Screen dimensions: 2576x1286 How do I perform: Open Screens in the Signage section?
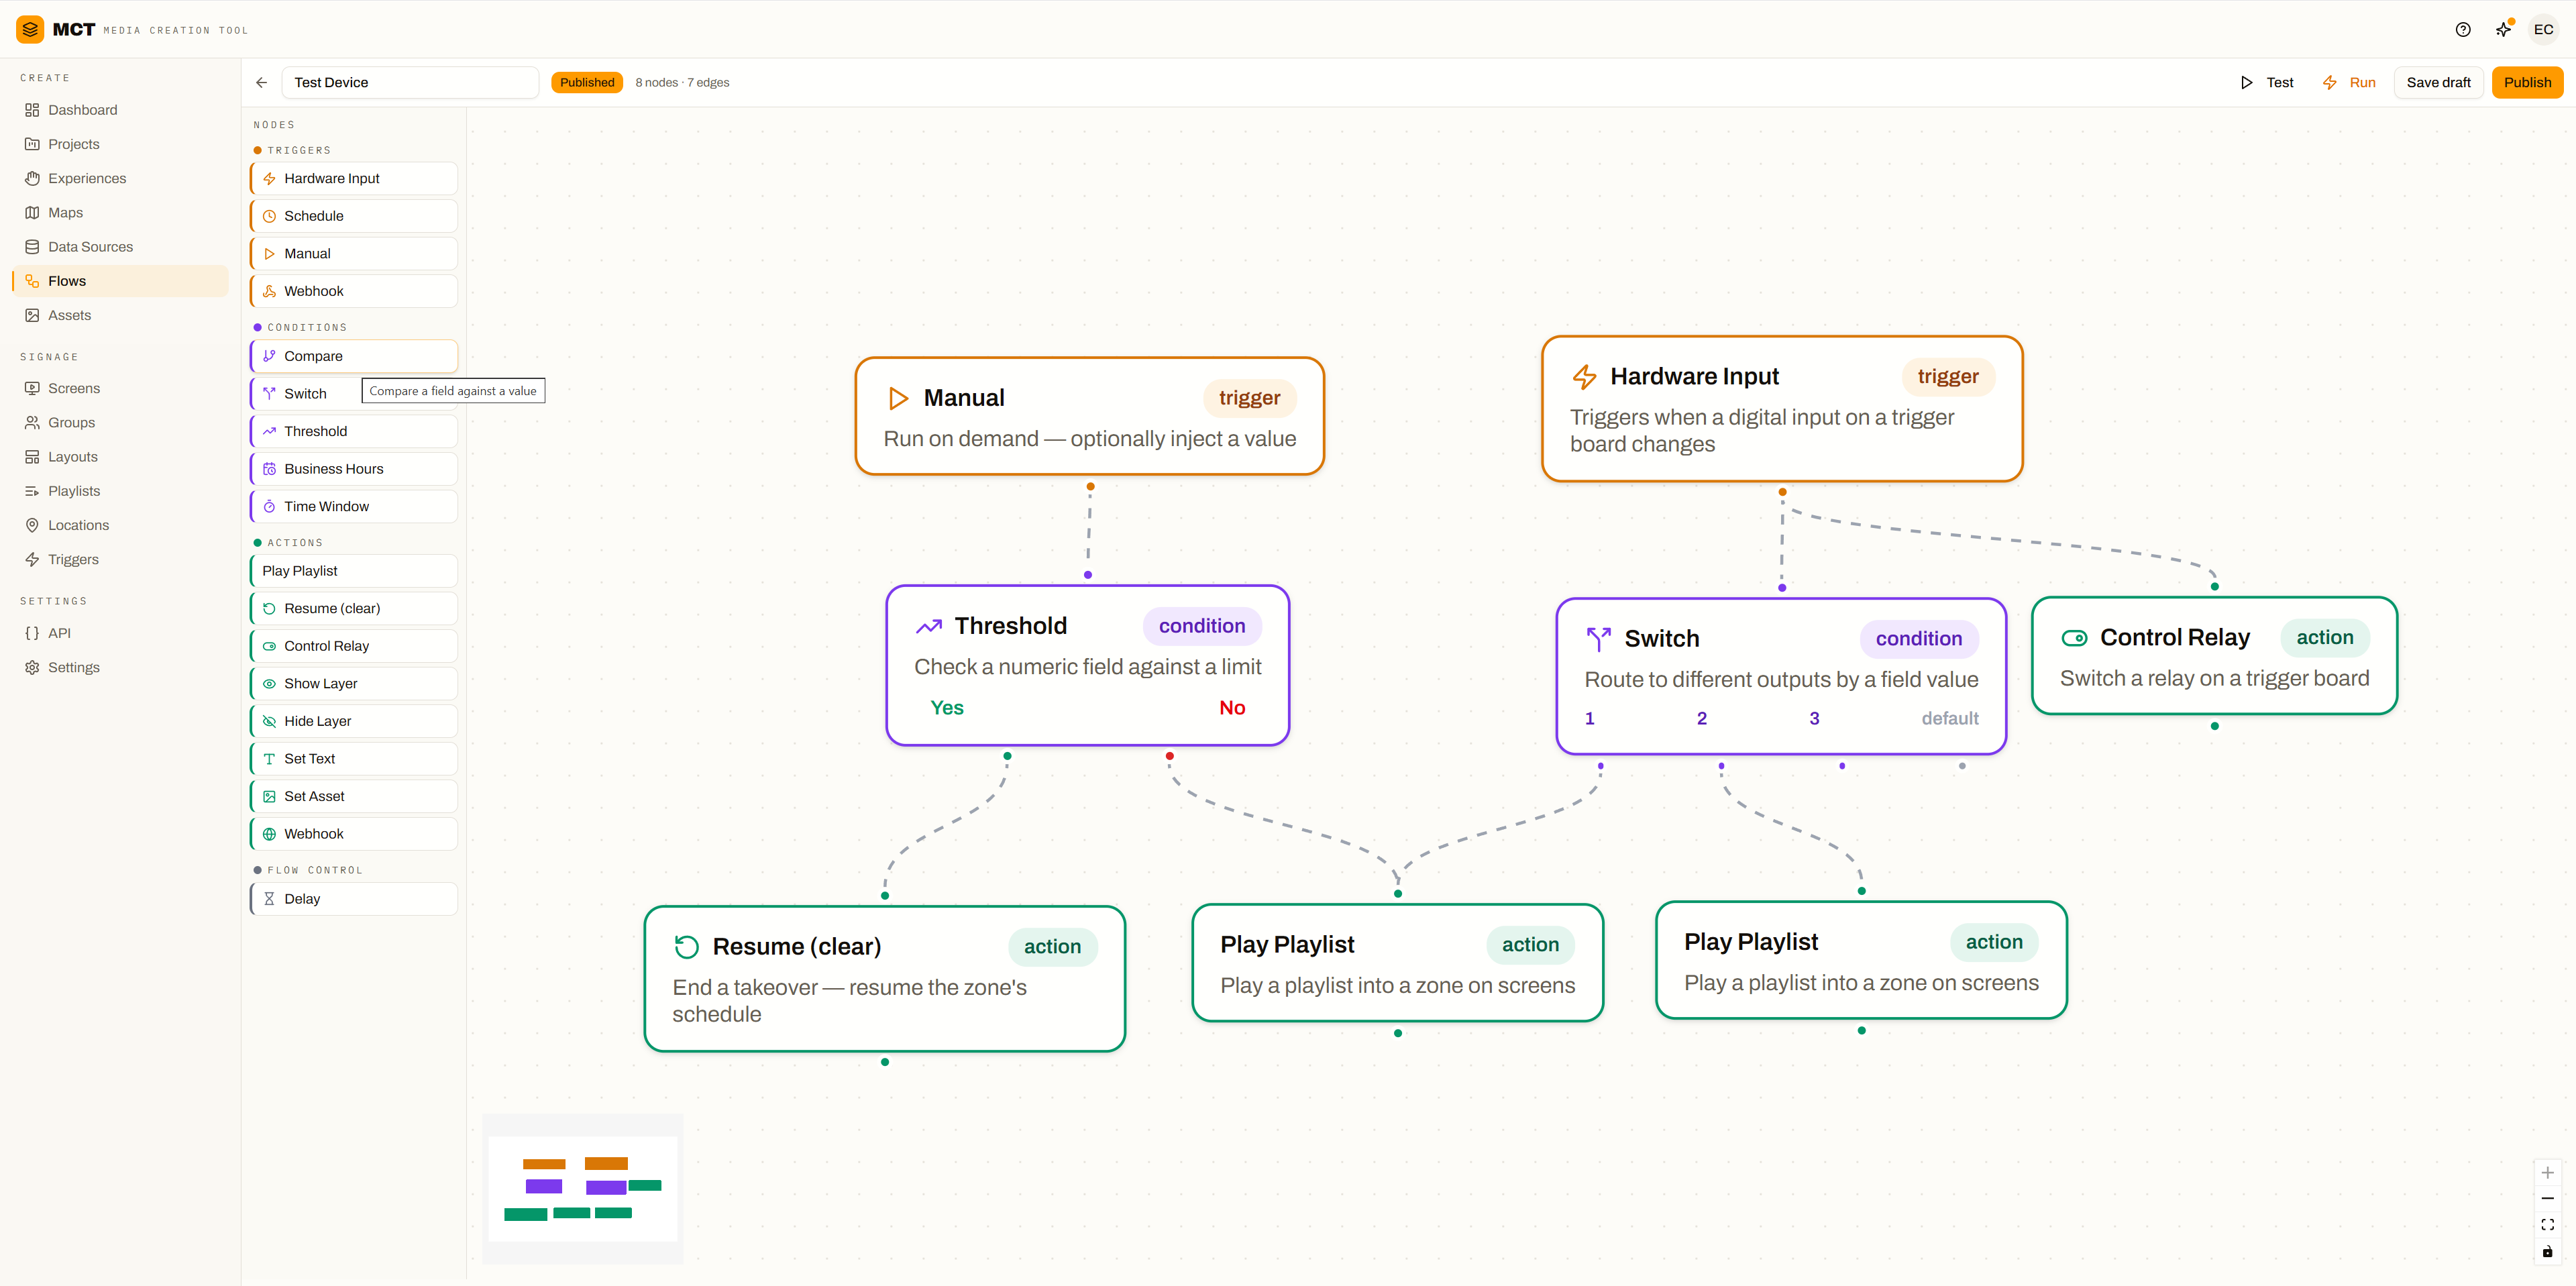pyautogui.click(x=120, y=388)
